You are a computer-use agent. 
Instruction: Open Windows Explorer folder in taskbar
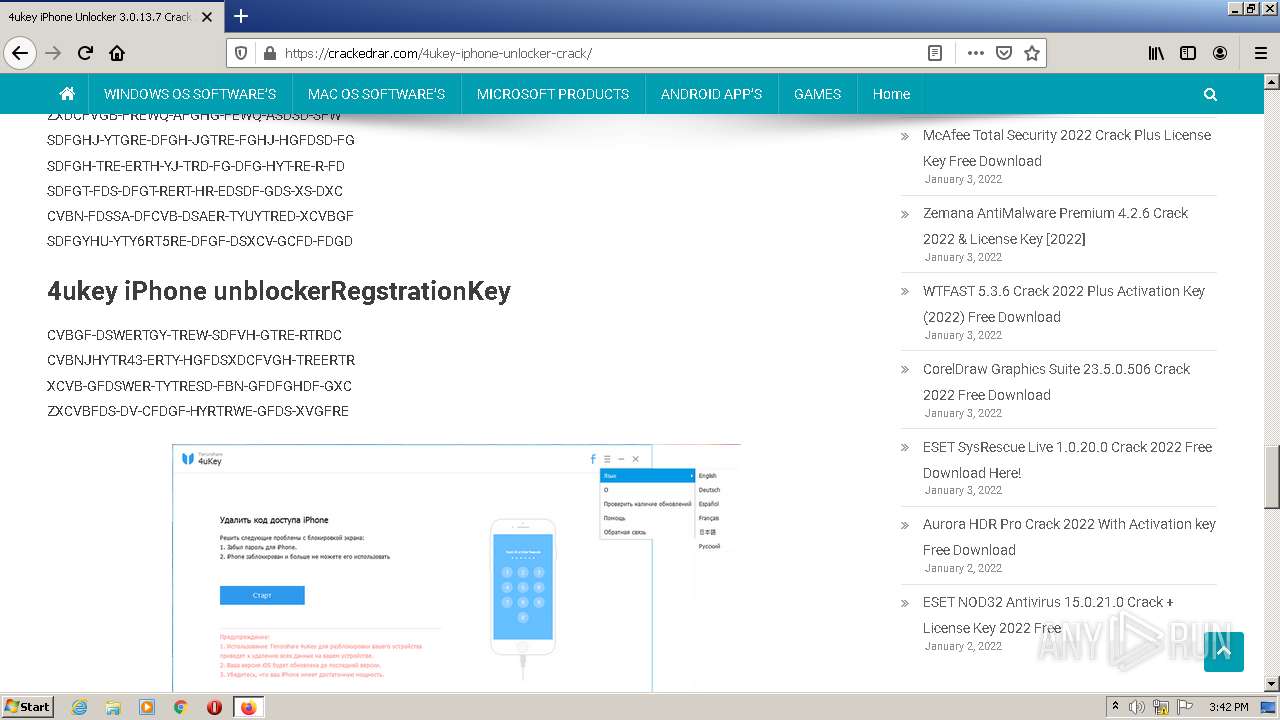tap(113, 707)
